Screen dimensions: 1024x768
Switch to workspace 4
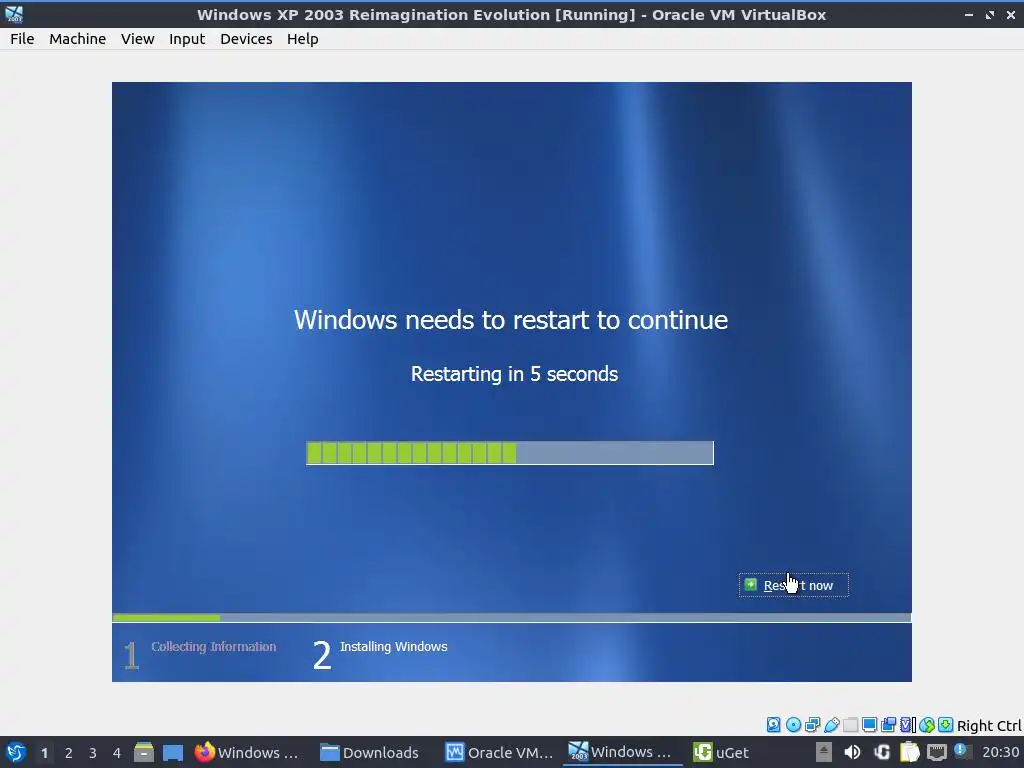pos(117,753)
